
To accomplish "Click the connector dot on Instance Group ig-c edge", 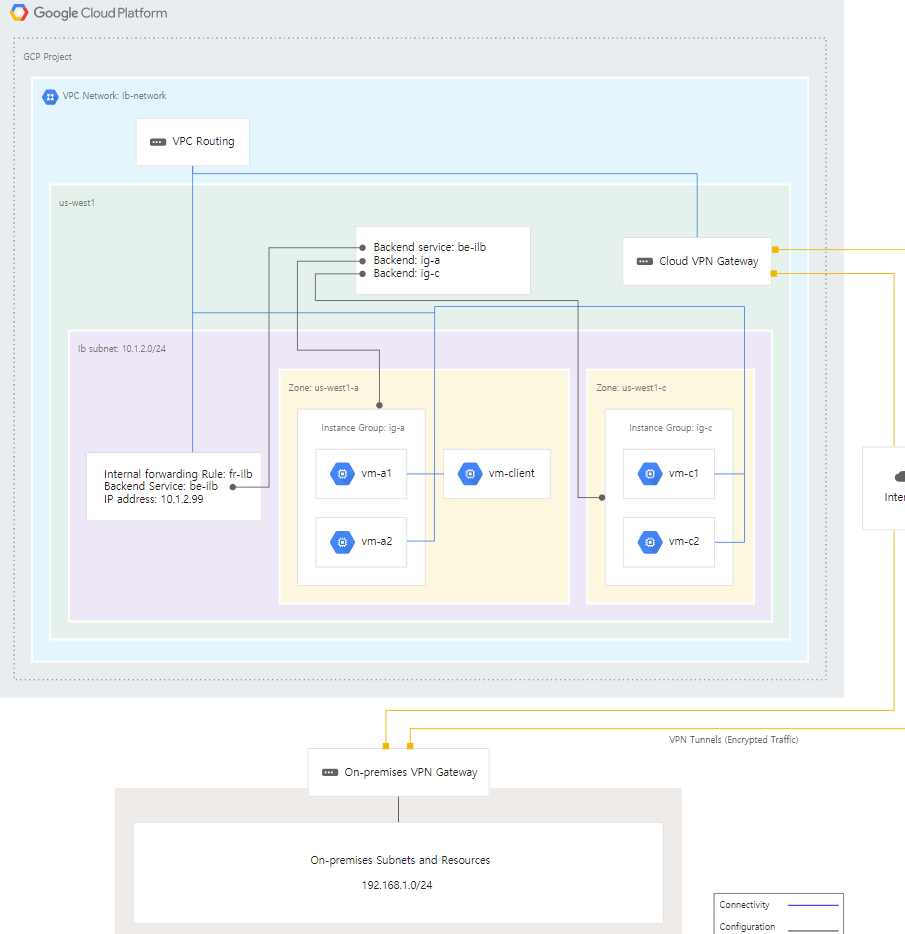I will pos(602,498).
